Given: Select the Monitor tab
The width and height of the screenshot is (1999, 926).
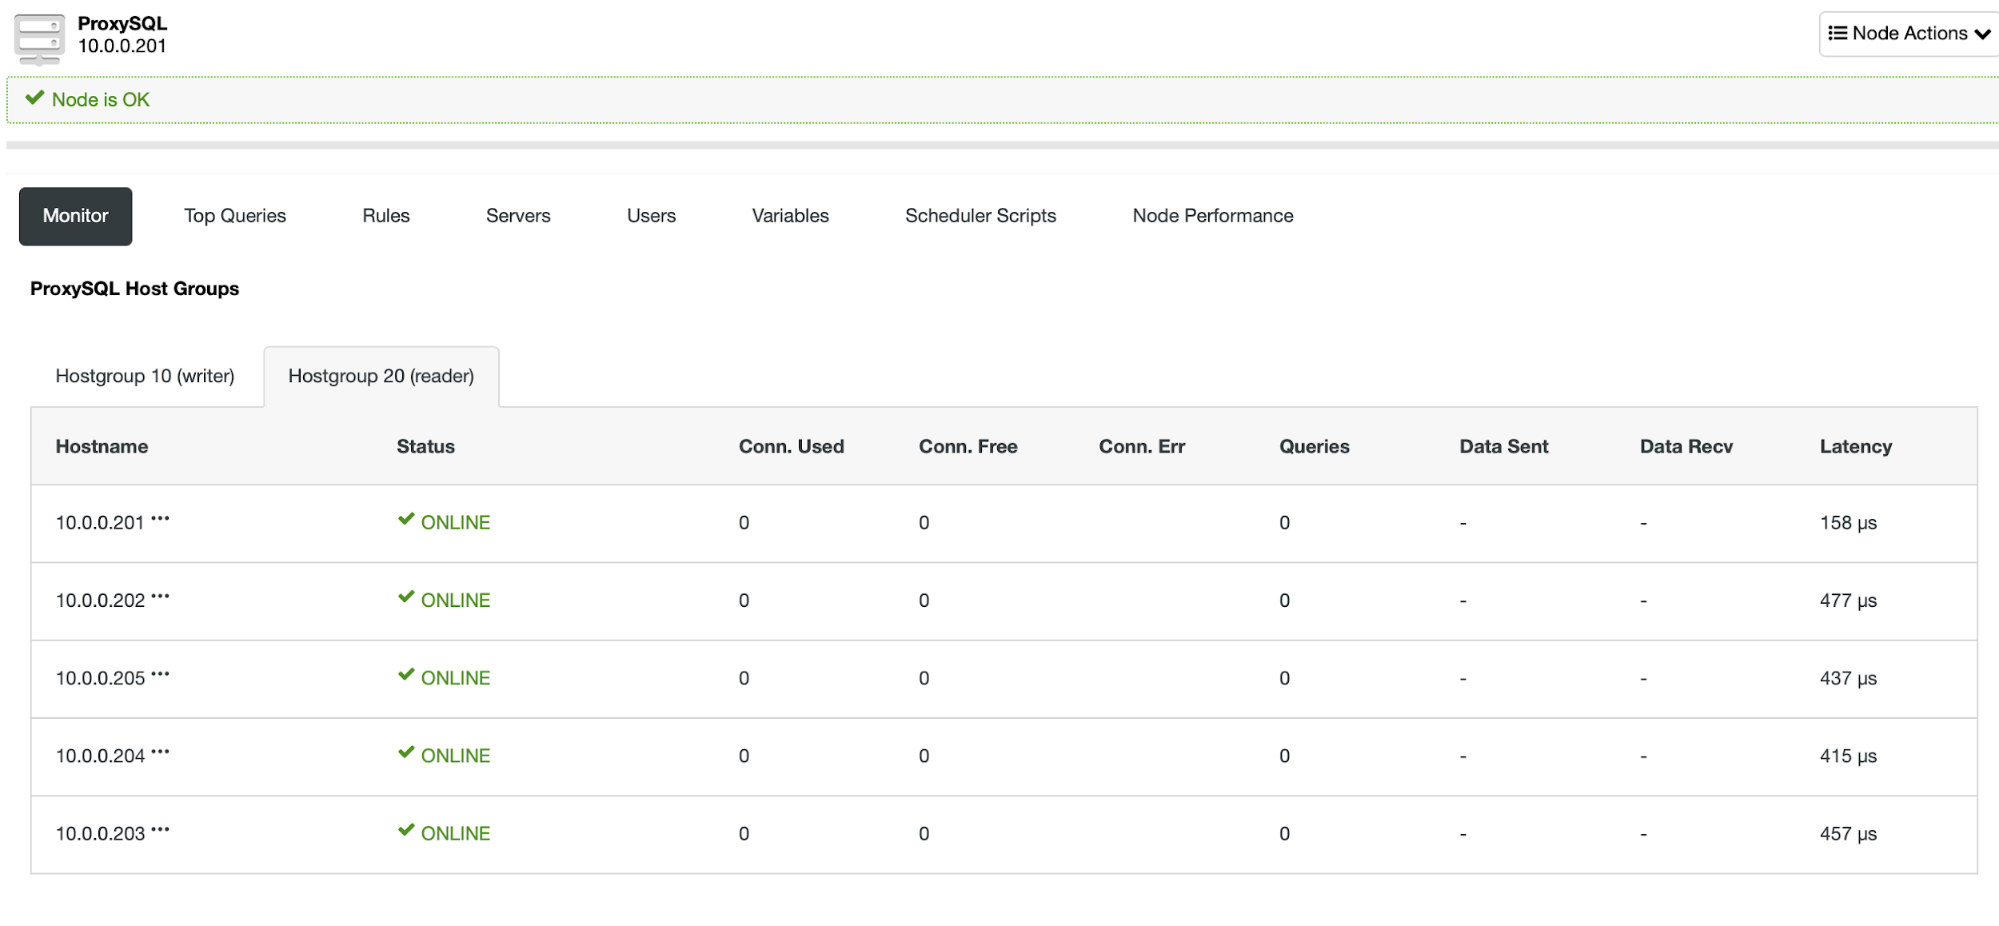Looking at the screenshot, I should [75, 216].
